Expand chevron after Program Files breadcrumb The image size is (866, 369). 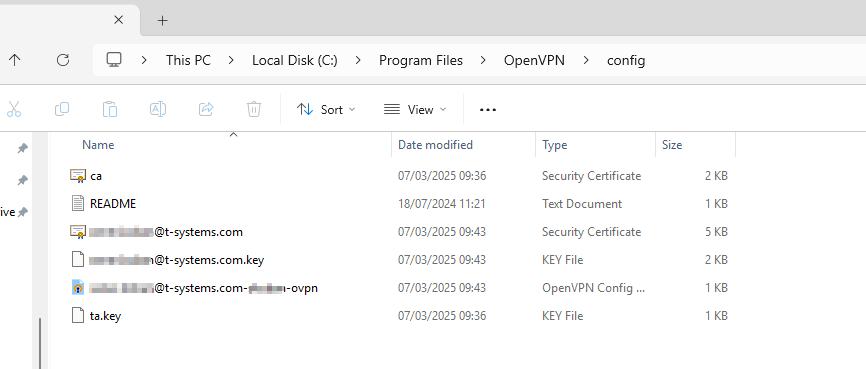[483, 60]
